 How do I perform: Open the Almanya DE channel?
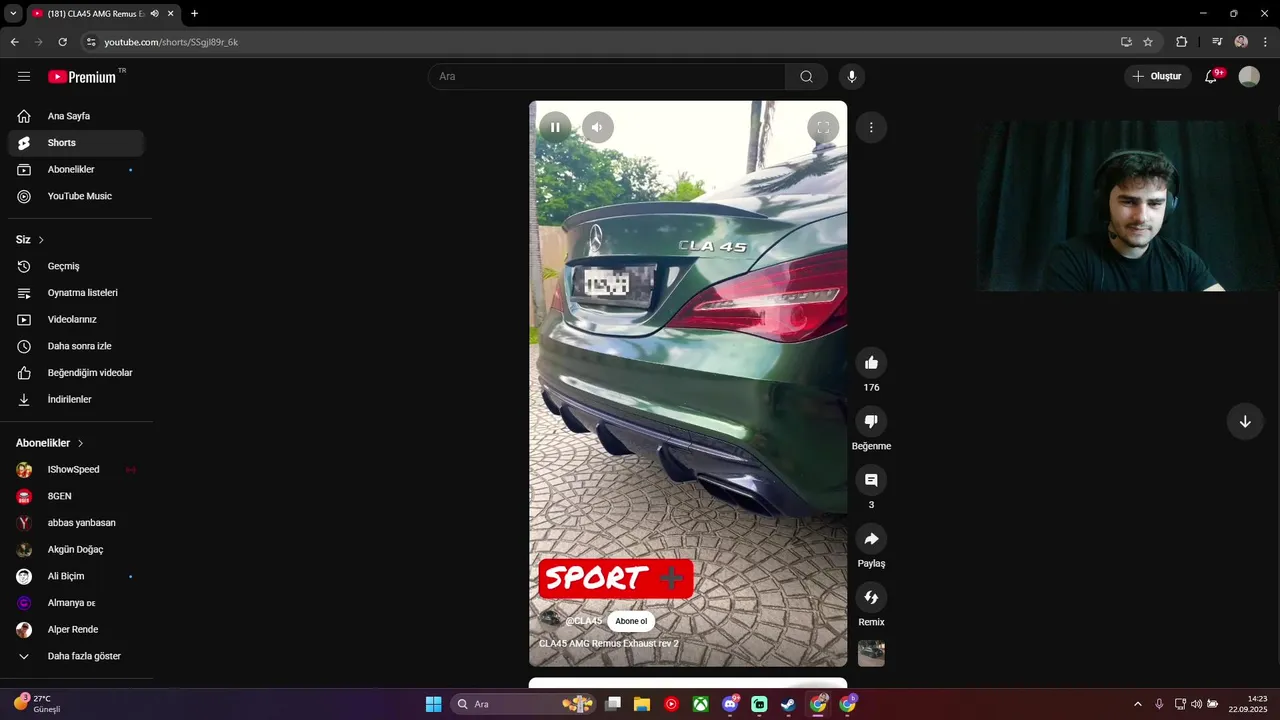coord(76,603)
